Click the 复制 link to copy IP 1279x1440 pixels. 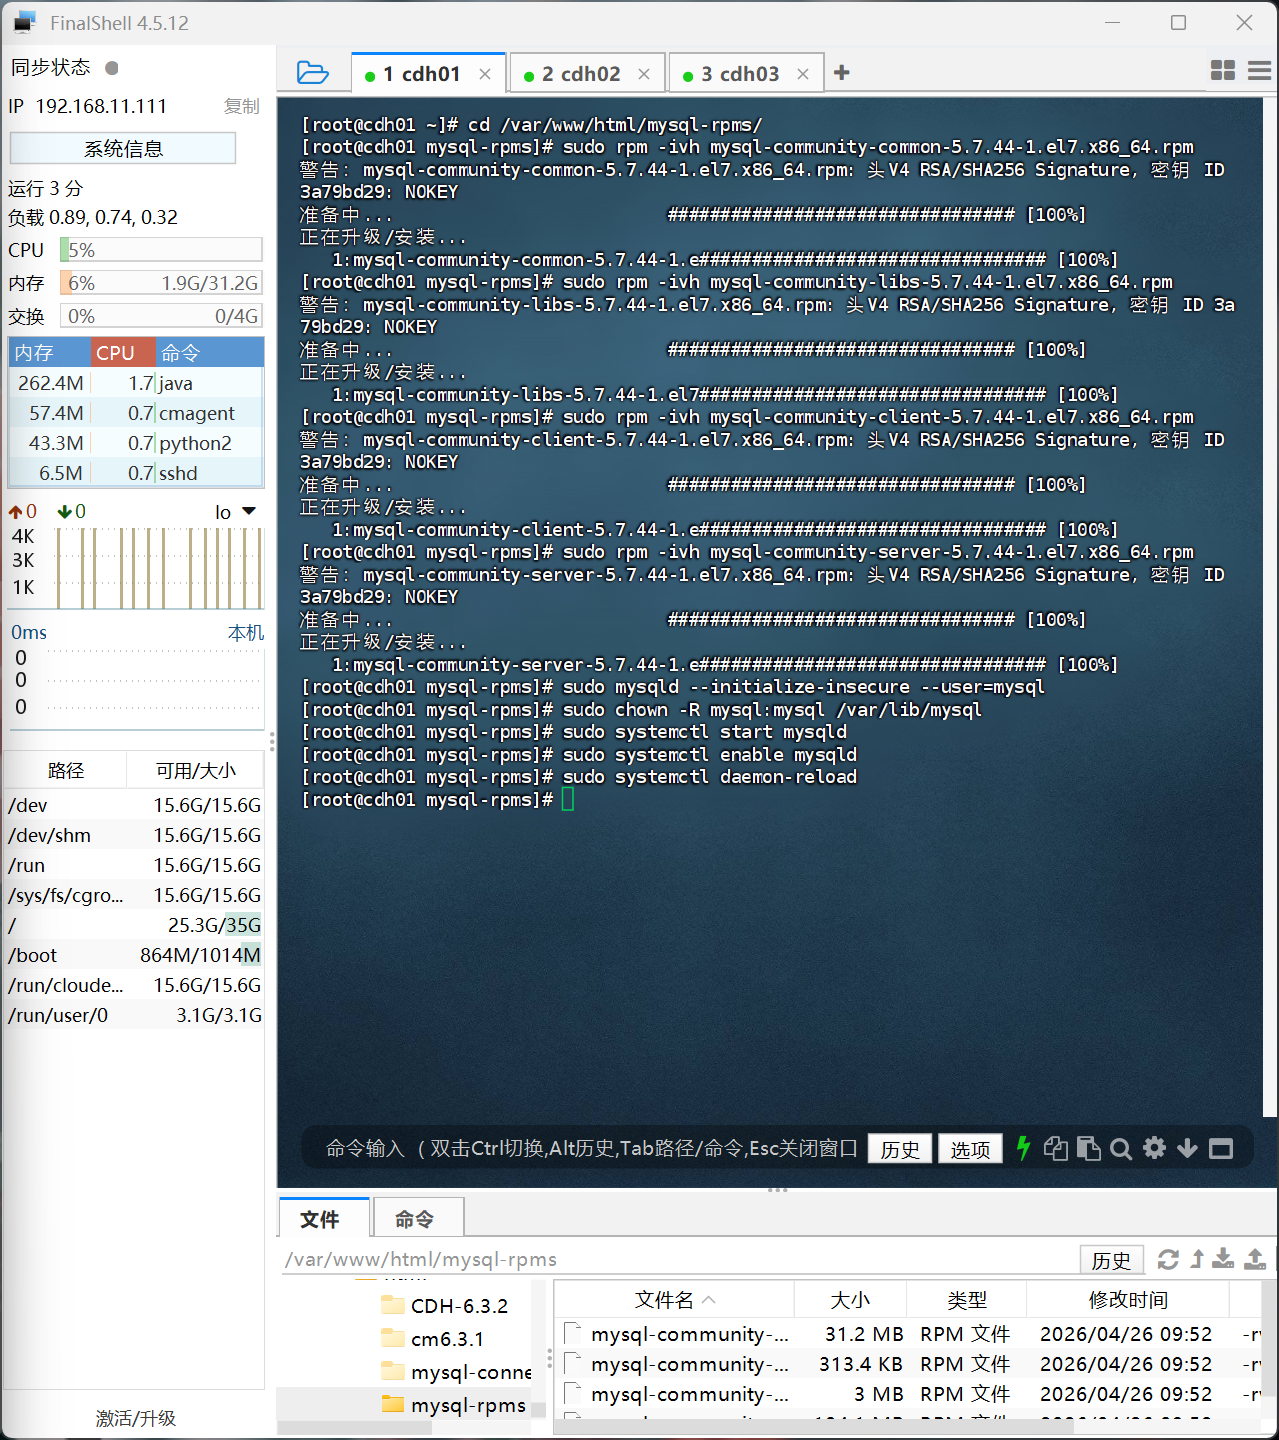[x=241, y=106]
